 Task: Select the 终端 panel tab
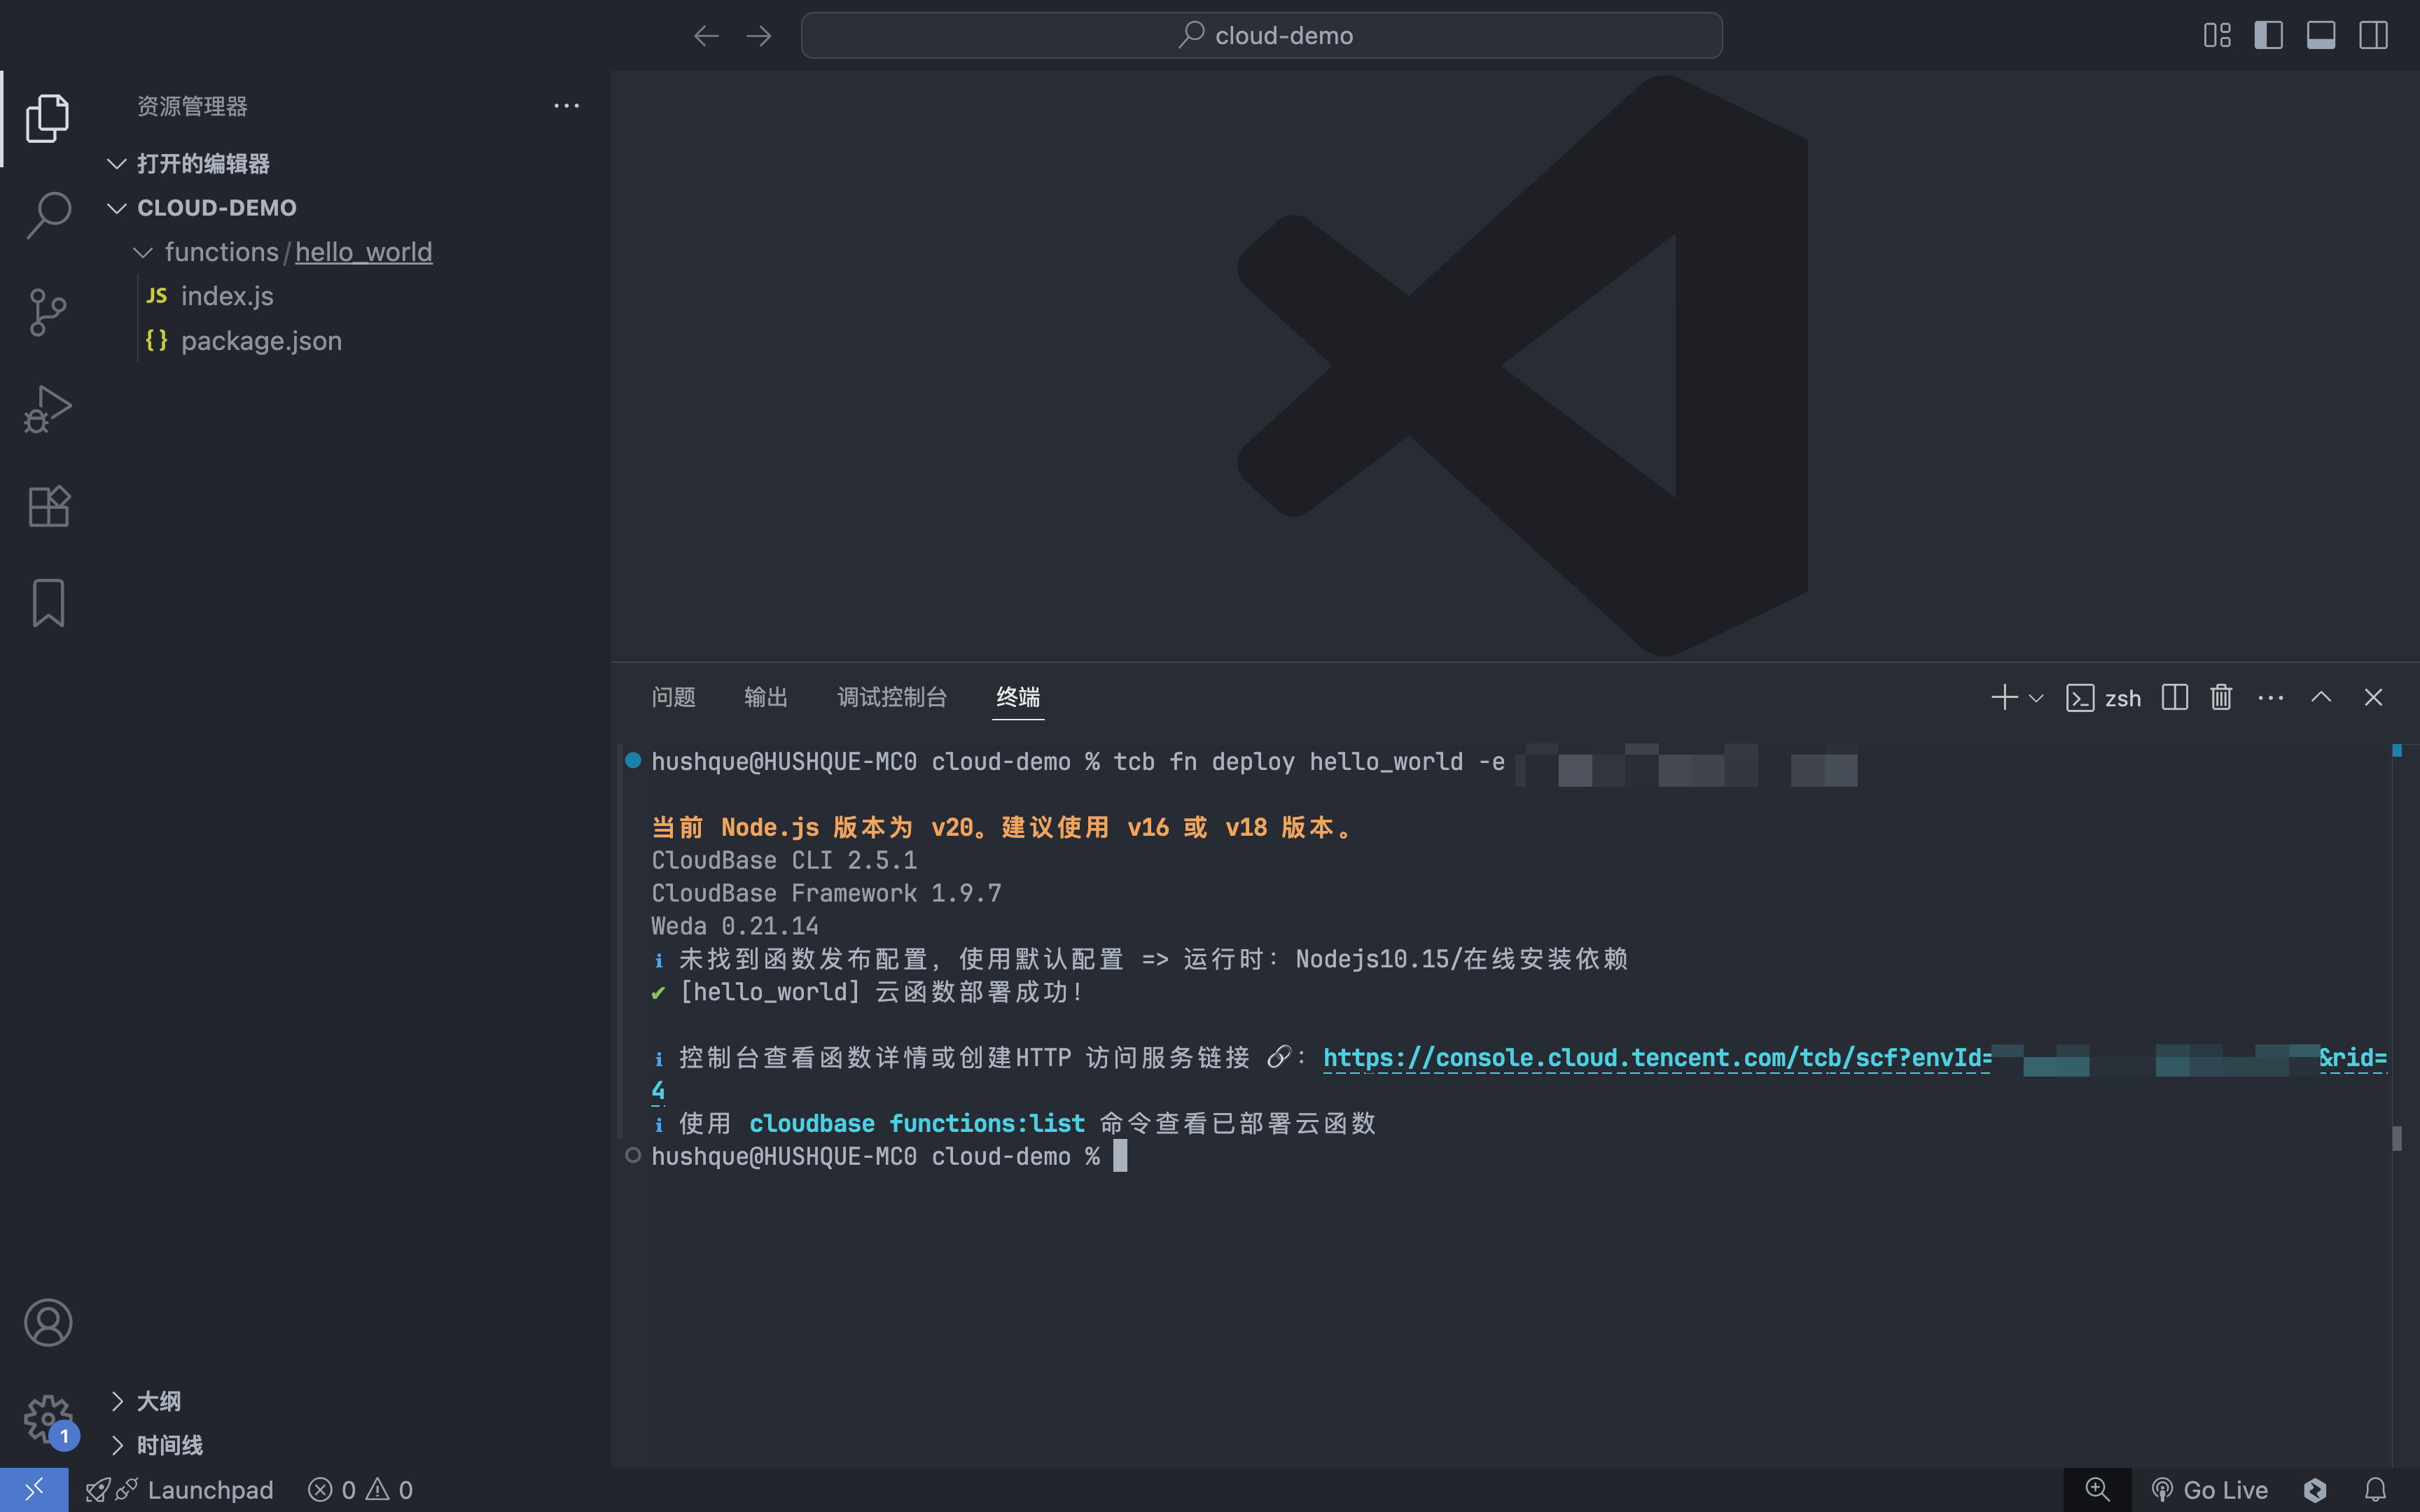tap(1018, 697)
